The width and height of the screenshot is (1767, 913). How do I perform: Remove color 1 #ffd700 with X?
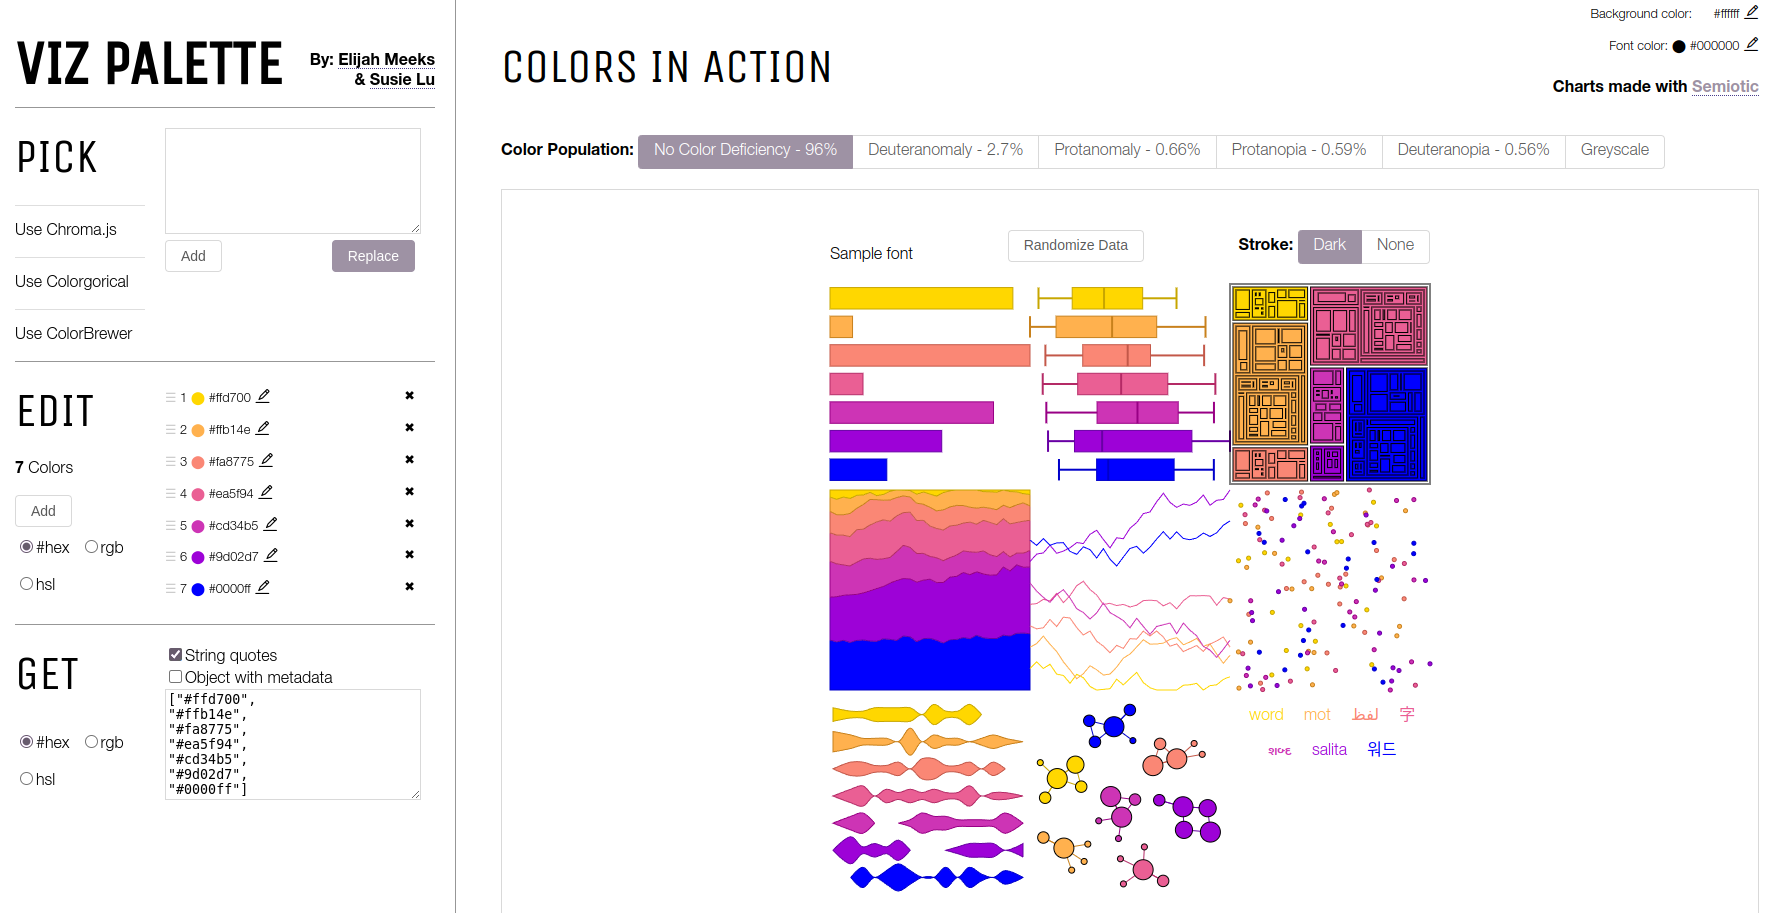pos(409,396)
